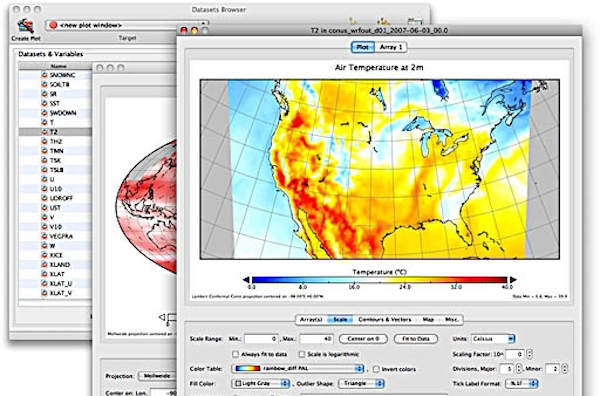Open the Fill Color Light Gray selector
This screenshot has height=396, width=600.
pos(261,383)
